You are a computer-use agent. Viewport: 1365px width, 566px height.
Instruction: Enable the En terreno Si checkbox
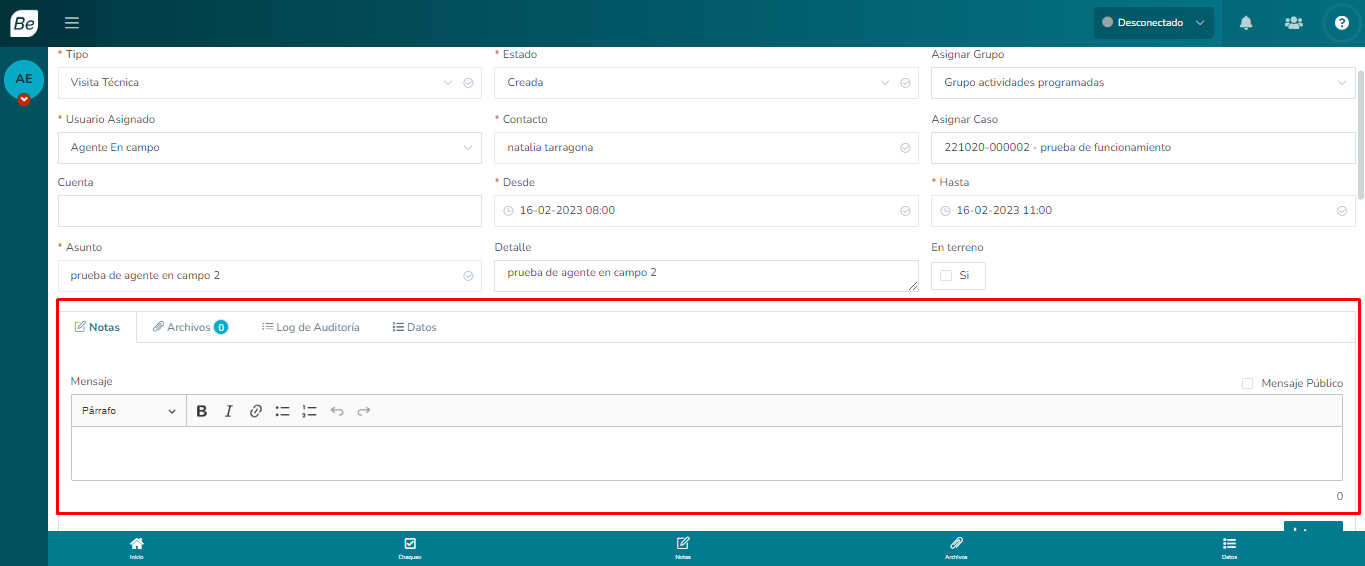click(946, 276)
